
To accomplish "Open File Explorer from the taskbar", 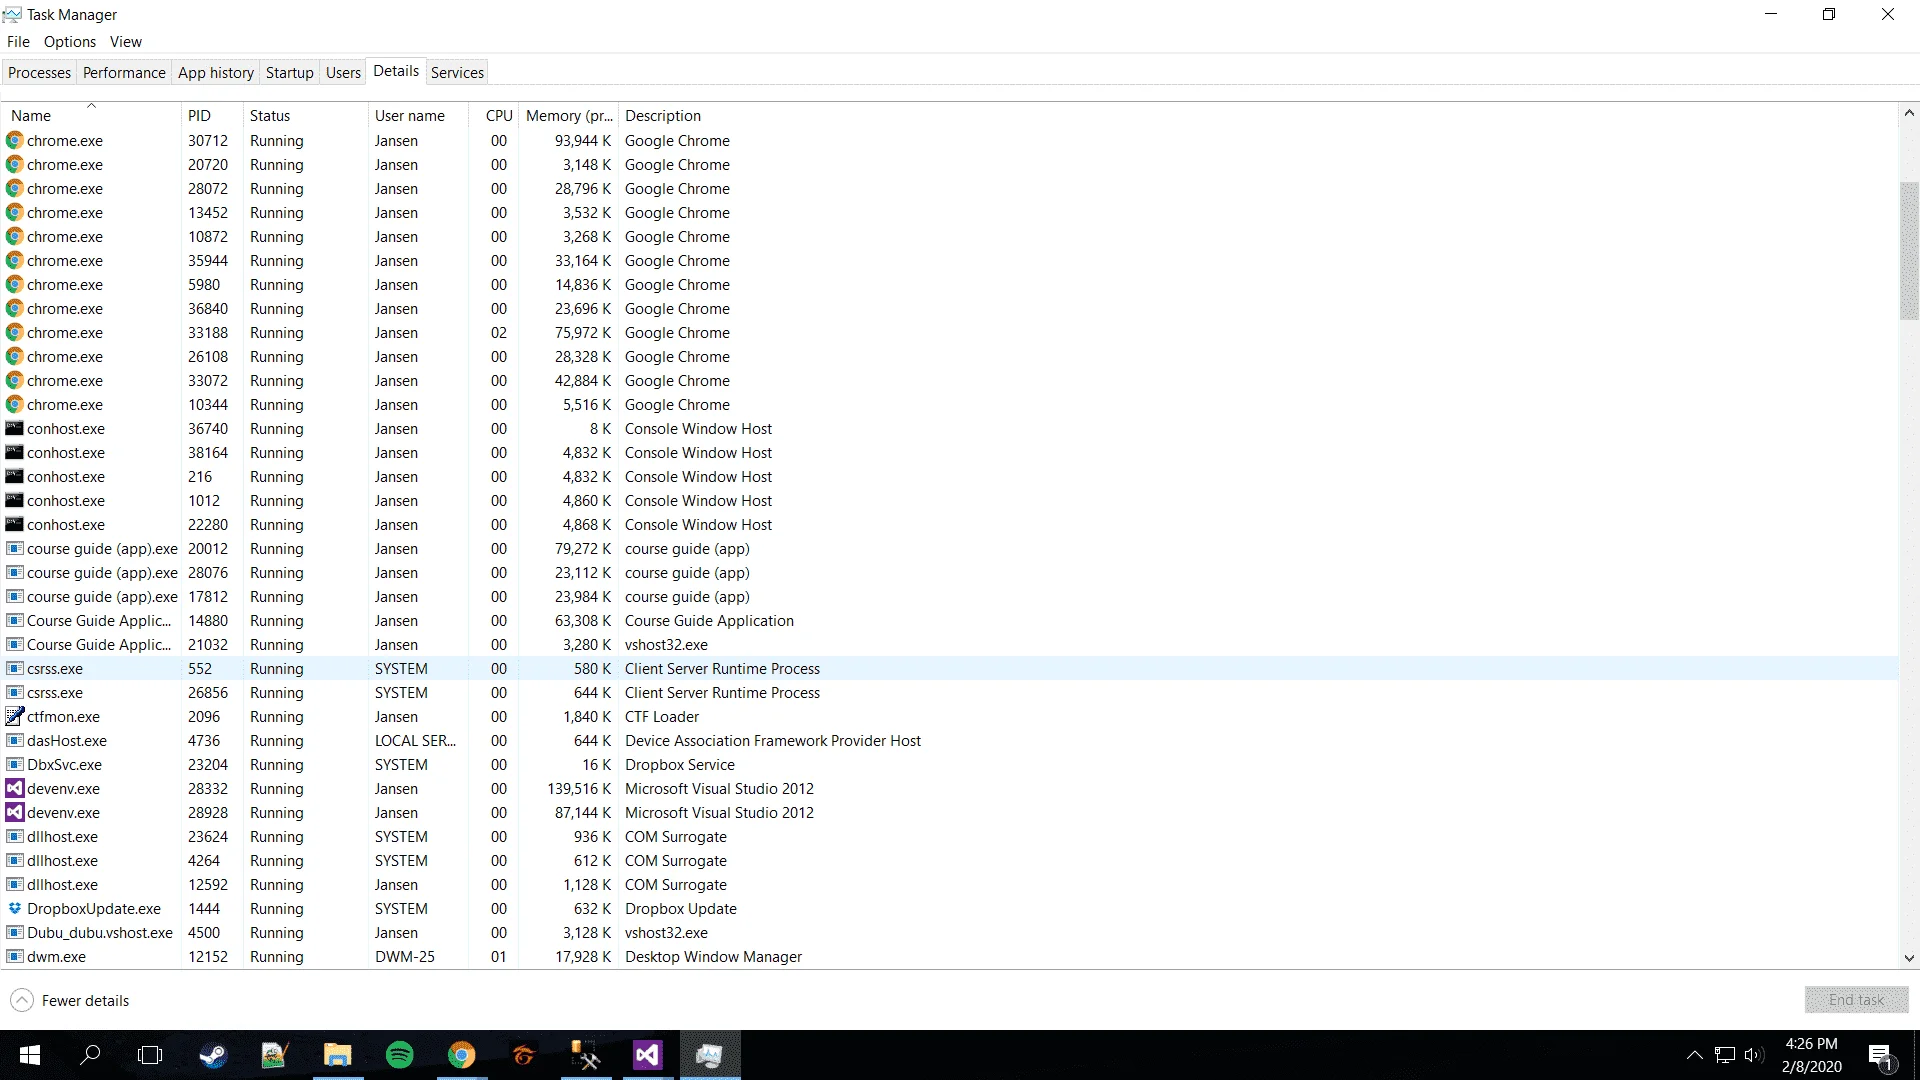I will click(x=337, y=1055).
